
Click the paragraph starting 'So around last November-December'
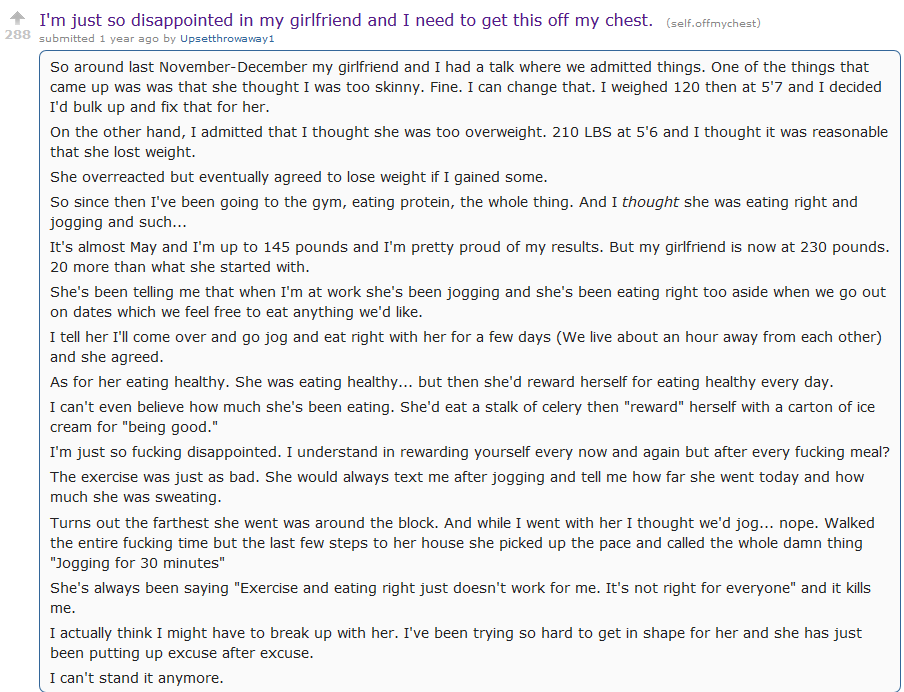466,87
